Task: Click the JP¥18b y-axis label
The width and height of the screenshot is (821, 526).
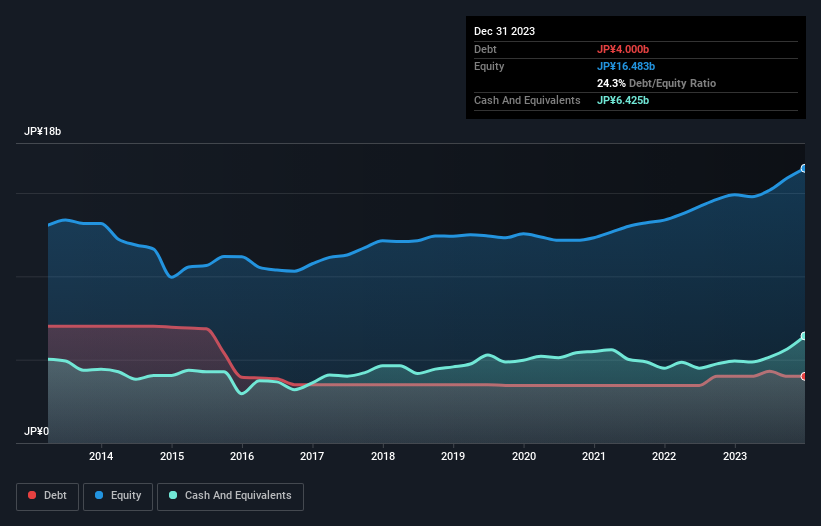Action: pos(42,131)
